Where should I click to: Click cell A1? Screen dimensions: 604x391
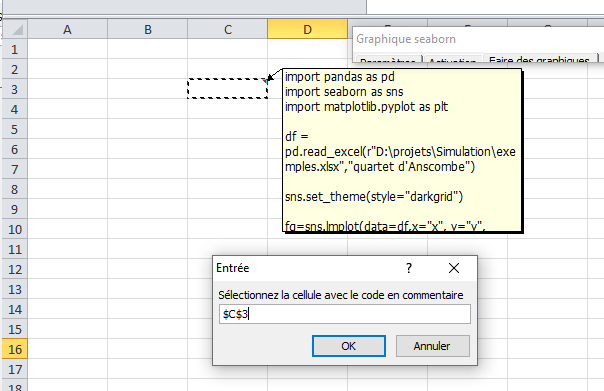pyautogui.click(x=67, y=49)
